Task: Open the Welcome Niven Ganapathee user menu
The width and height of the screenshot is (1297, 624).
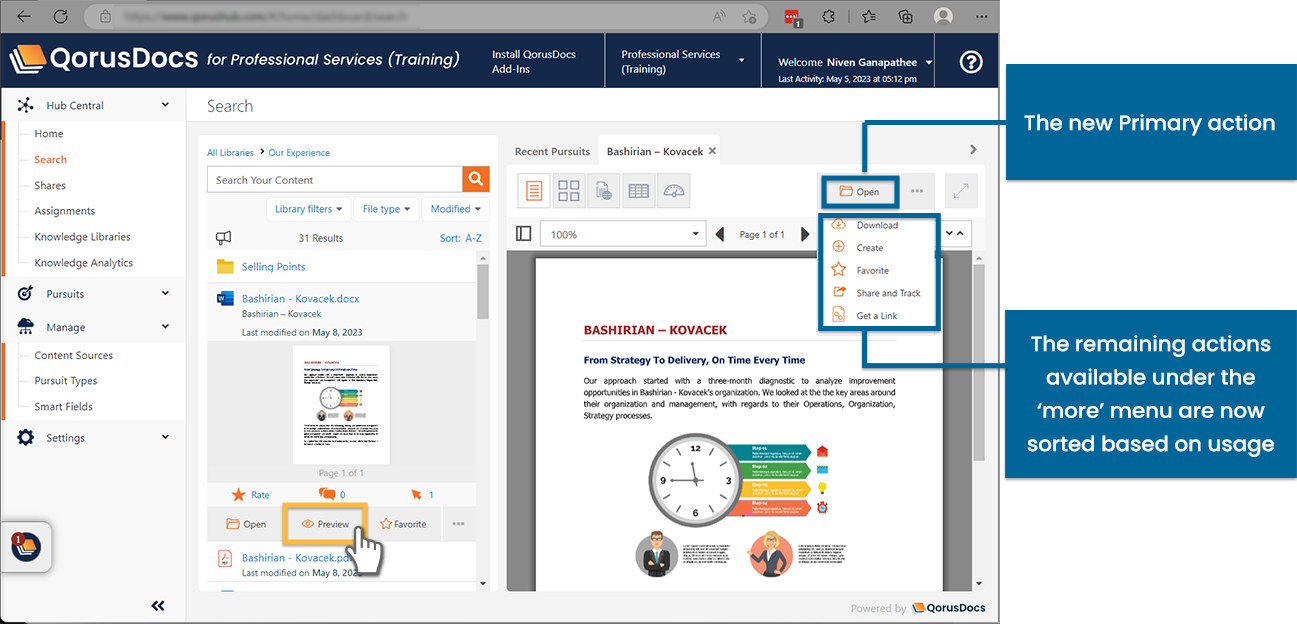Action: (855, 62)
